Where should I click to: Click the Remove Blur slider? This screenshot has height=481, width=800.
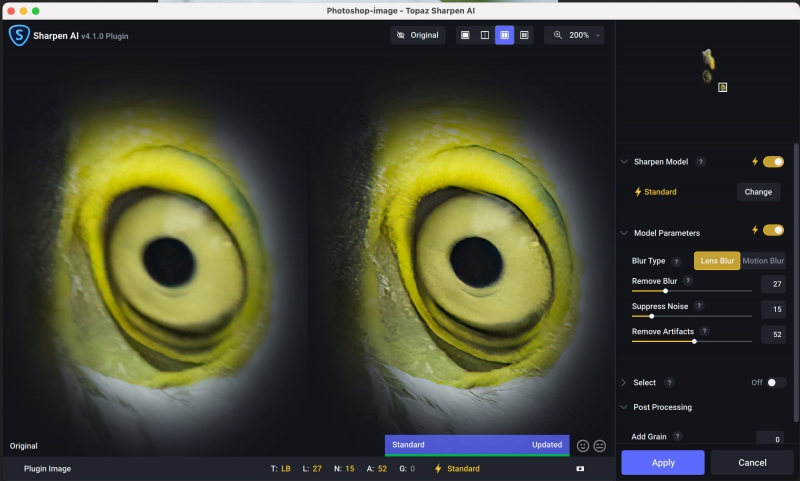pos(691,291)
